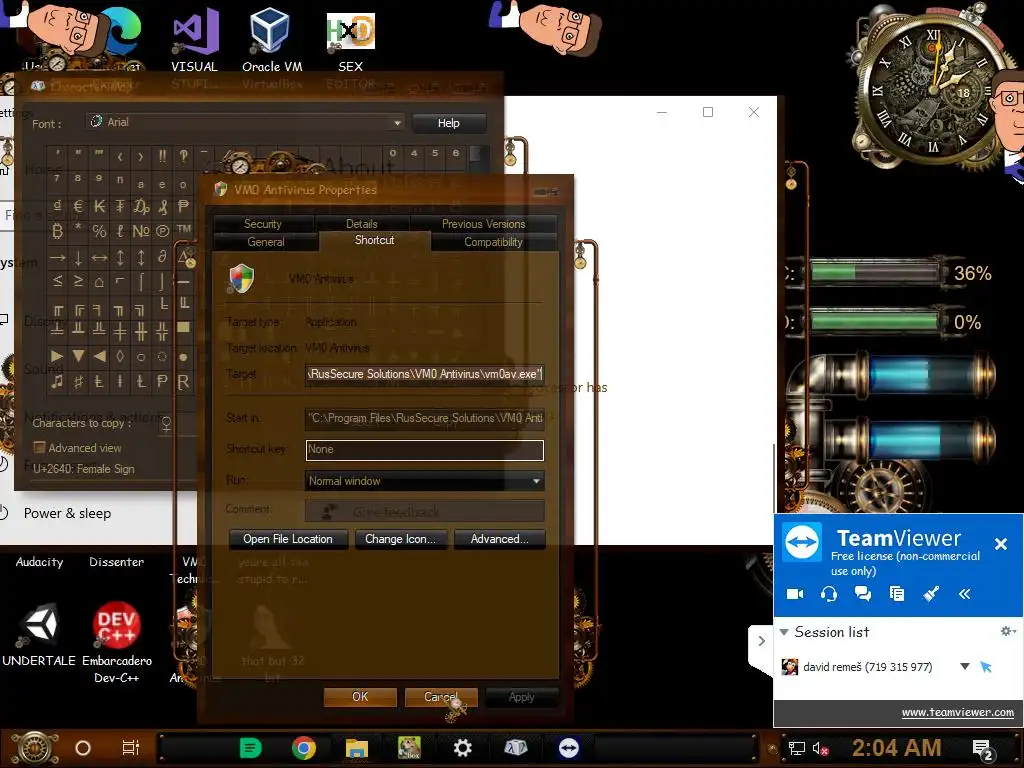Open the Font dropdown showing Arial

pos(245,122)
